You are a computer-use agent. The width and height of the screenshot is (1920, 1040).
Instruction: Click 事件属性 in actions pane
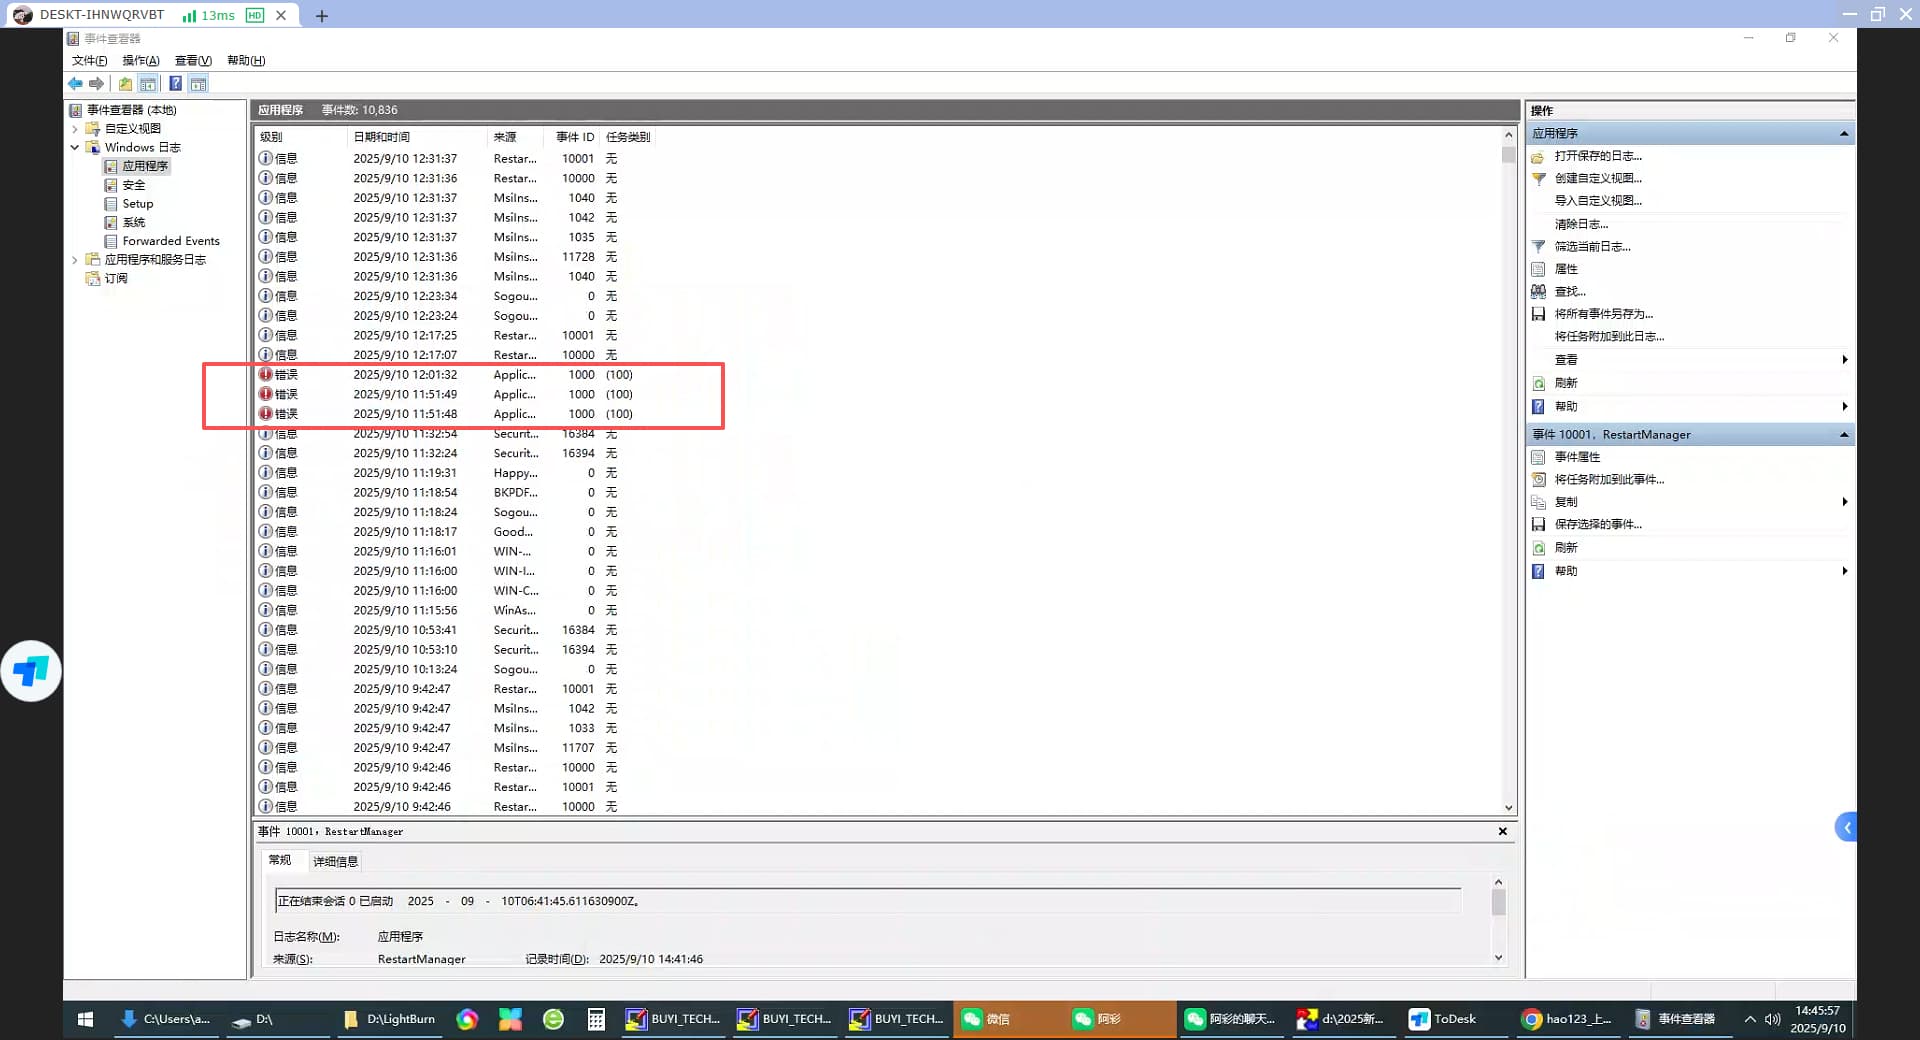click(1577, 457)
